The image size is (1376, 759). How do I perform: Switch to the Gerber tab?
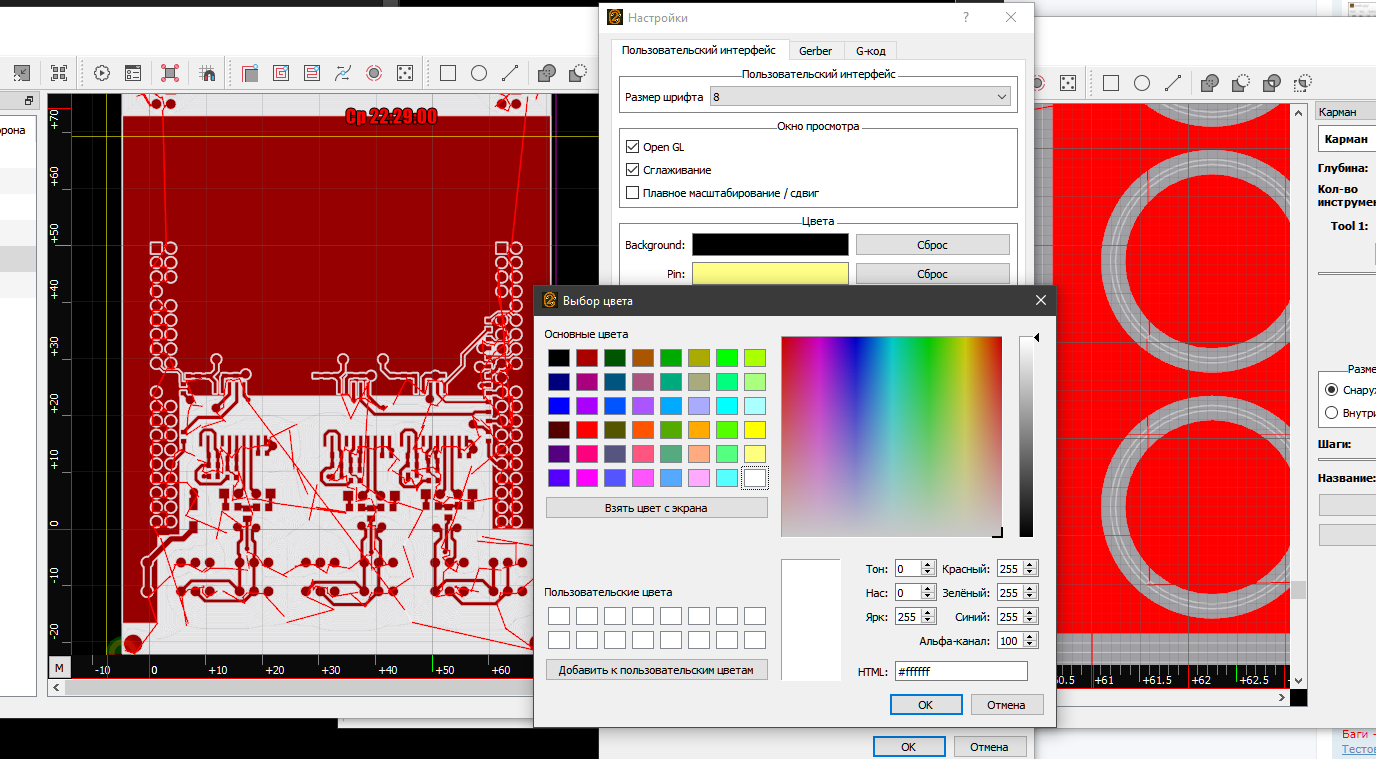point(815,51)
